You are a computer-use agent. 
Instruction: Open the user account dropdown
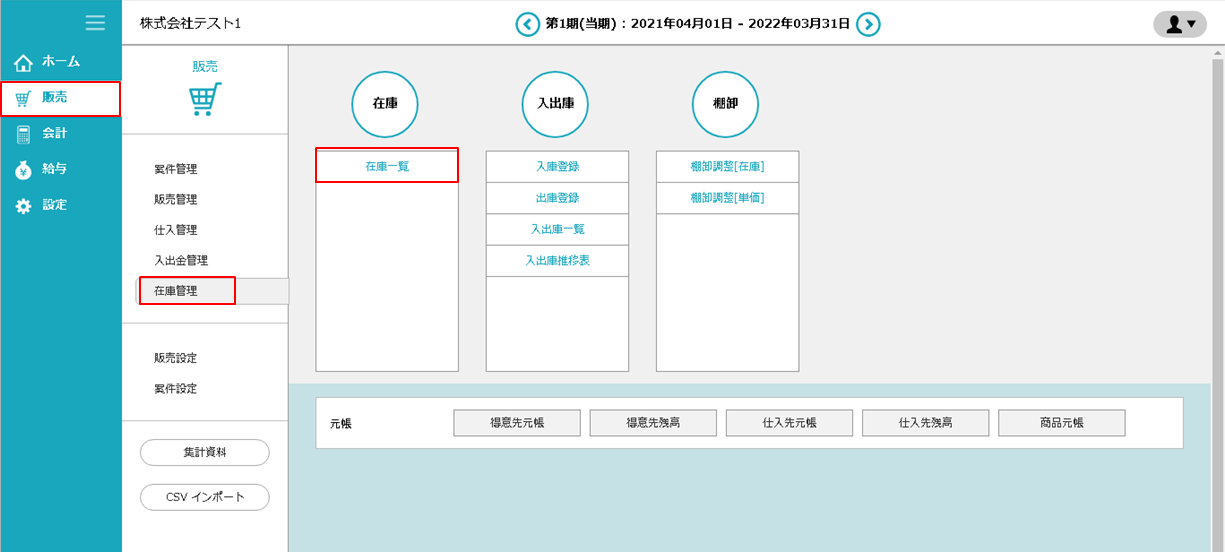1180,24
